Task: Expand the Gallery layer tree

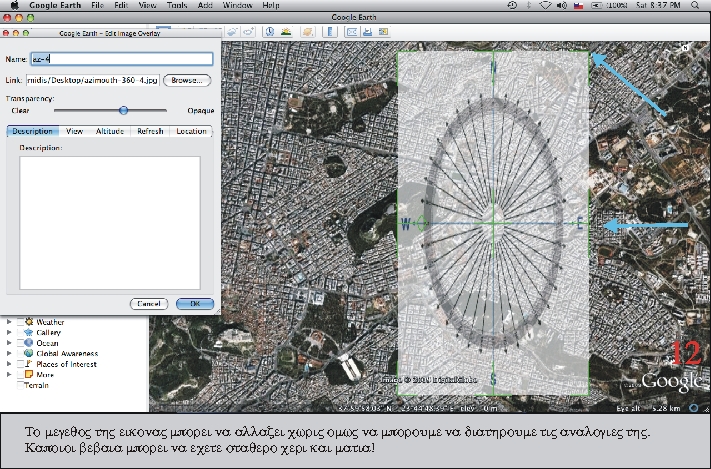Action: [9, 332]
